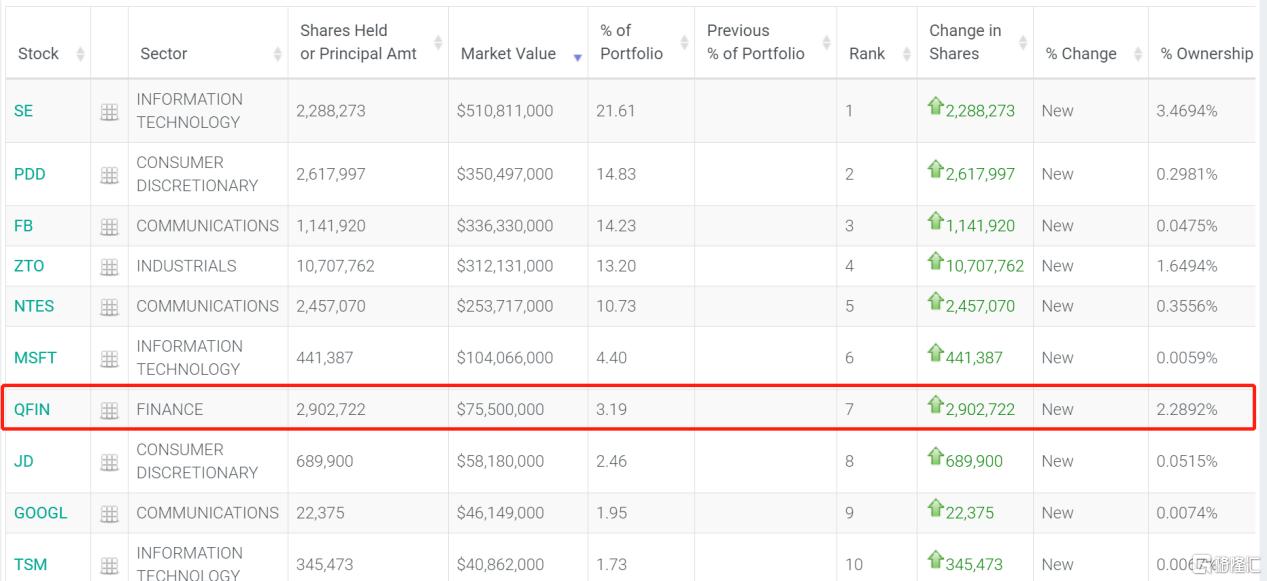Open the NTES stock link
The image size is (1267, 581).
click(34, 306)
